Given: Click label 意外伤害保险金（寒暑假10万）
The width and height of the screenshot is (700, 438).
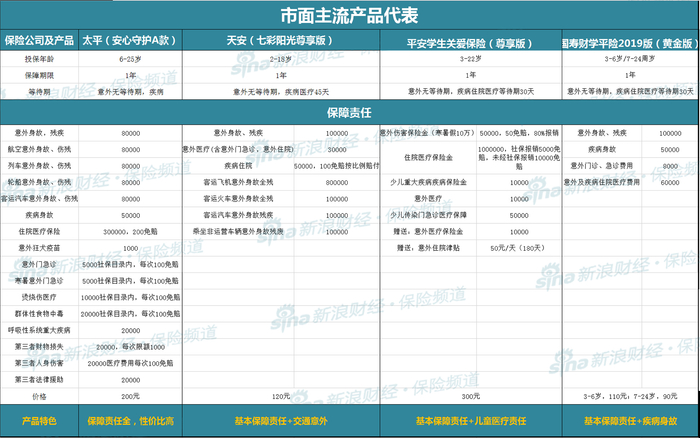Looking at the screenshot, I should [x=428, y=133].
